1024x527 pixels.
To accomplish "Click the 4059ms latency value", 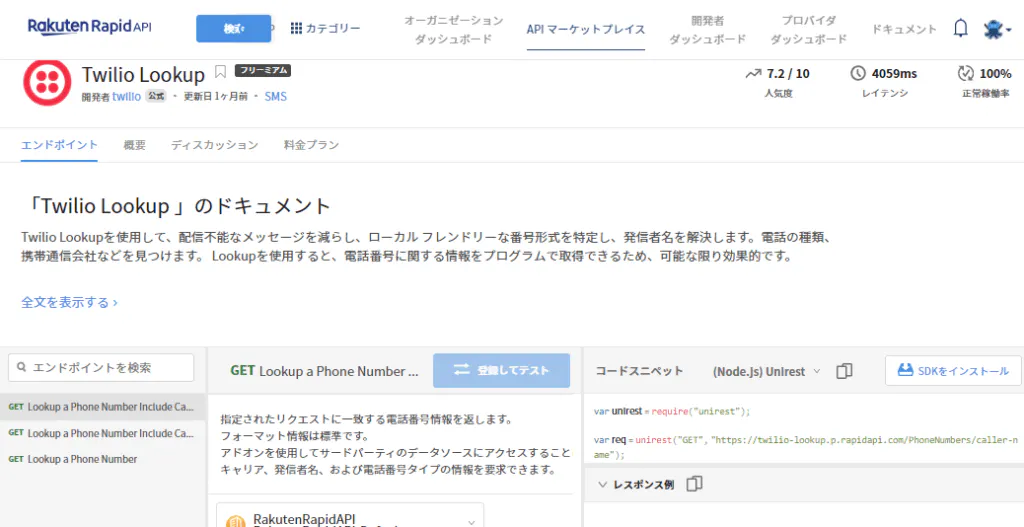I will (894, 73).
